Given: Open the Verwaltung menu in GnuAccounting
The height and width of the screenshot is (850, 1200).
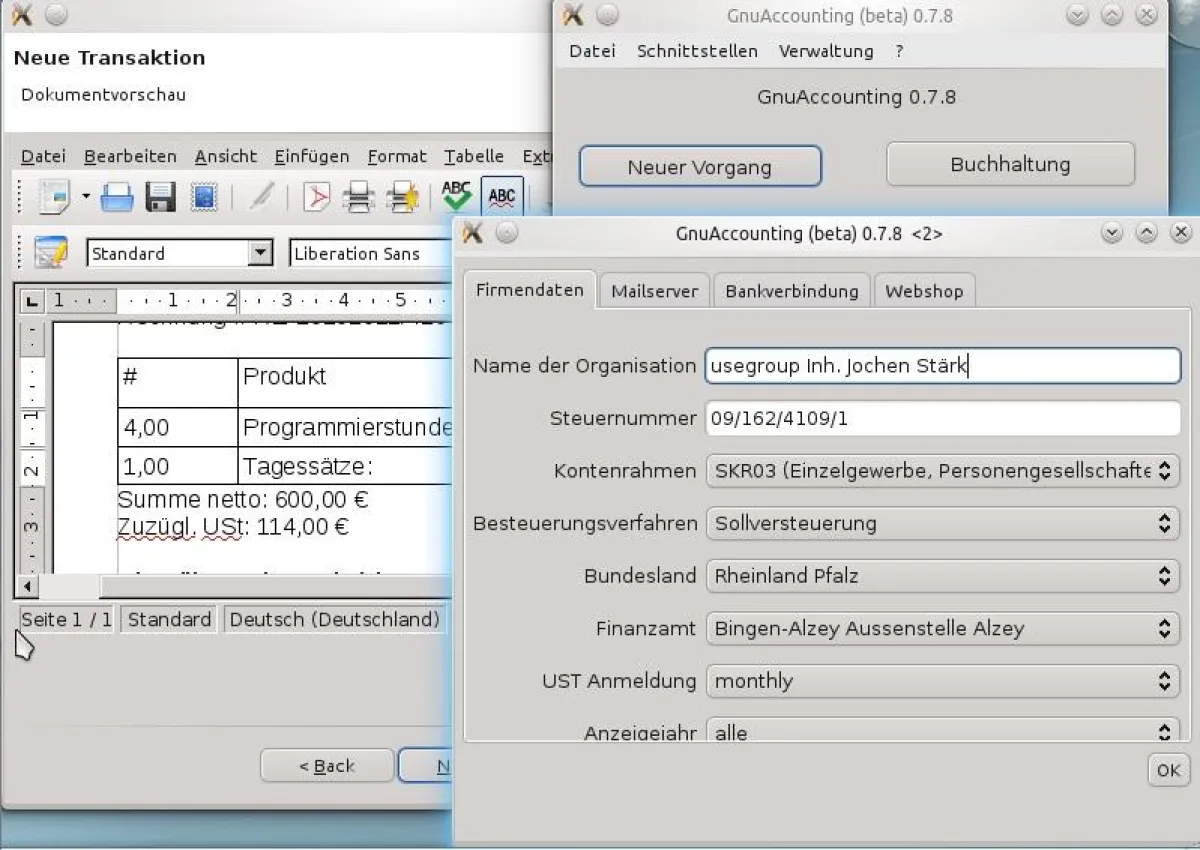Looking at the screenshot, I should click(826, 51).
